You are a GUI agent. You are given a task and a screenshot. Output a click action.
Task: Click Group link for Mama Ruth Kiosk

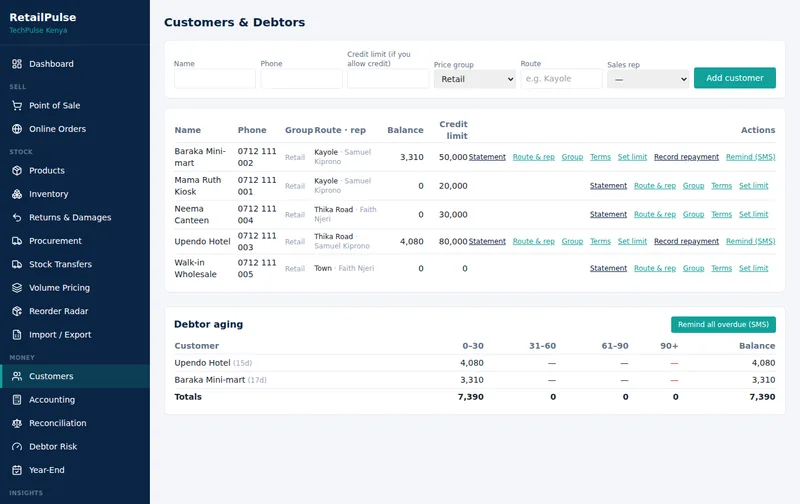(x=693, y=186)
